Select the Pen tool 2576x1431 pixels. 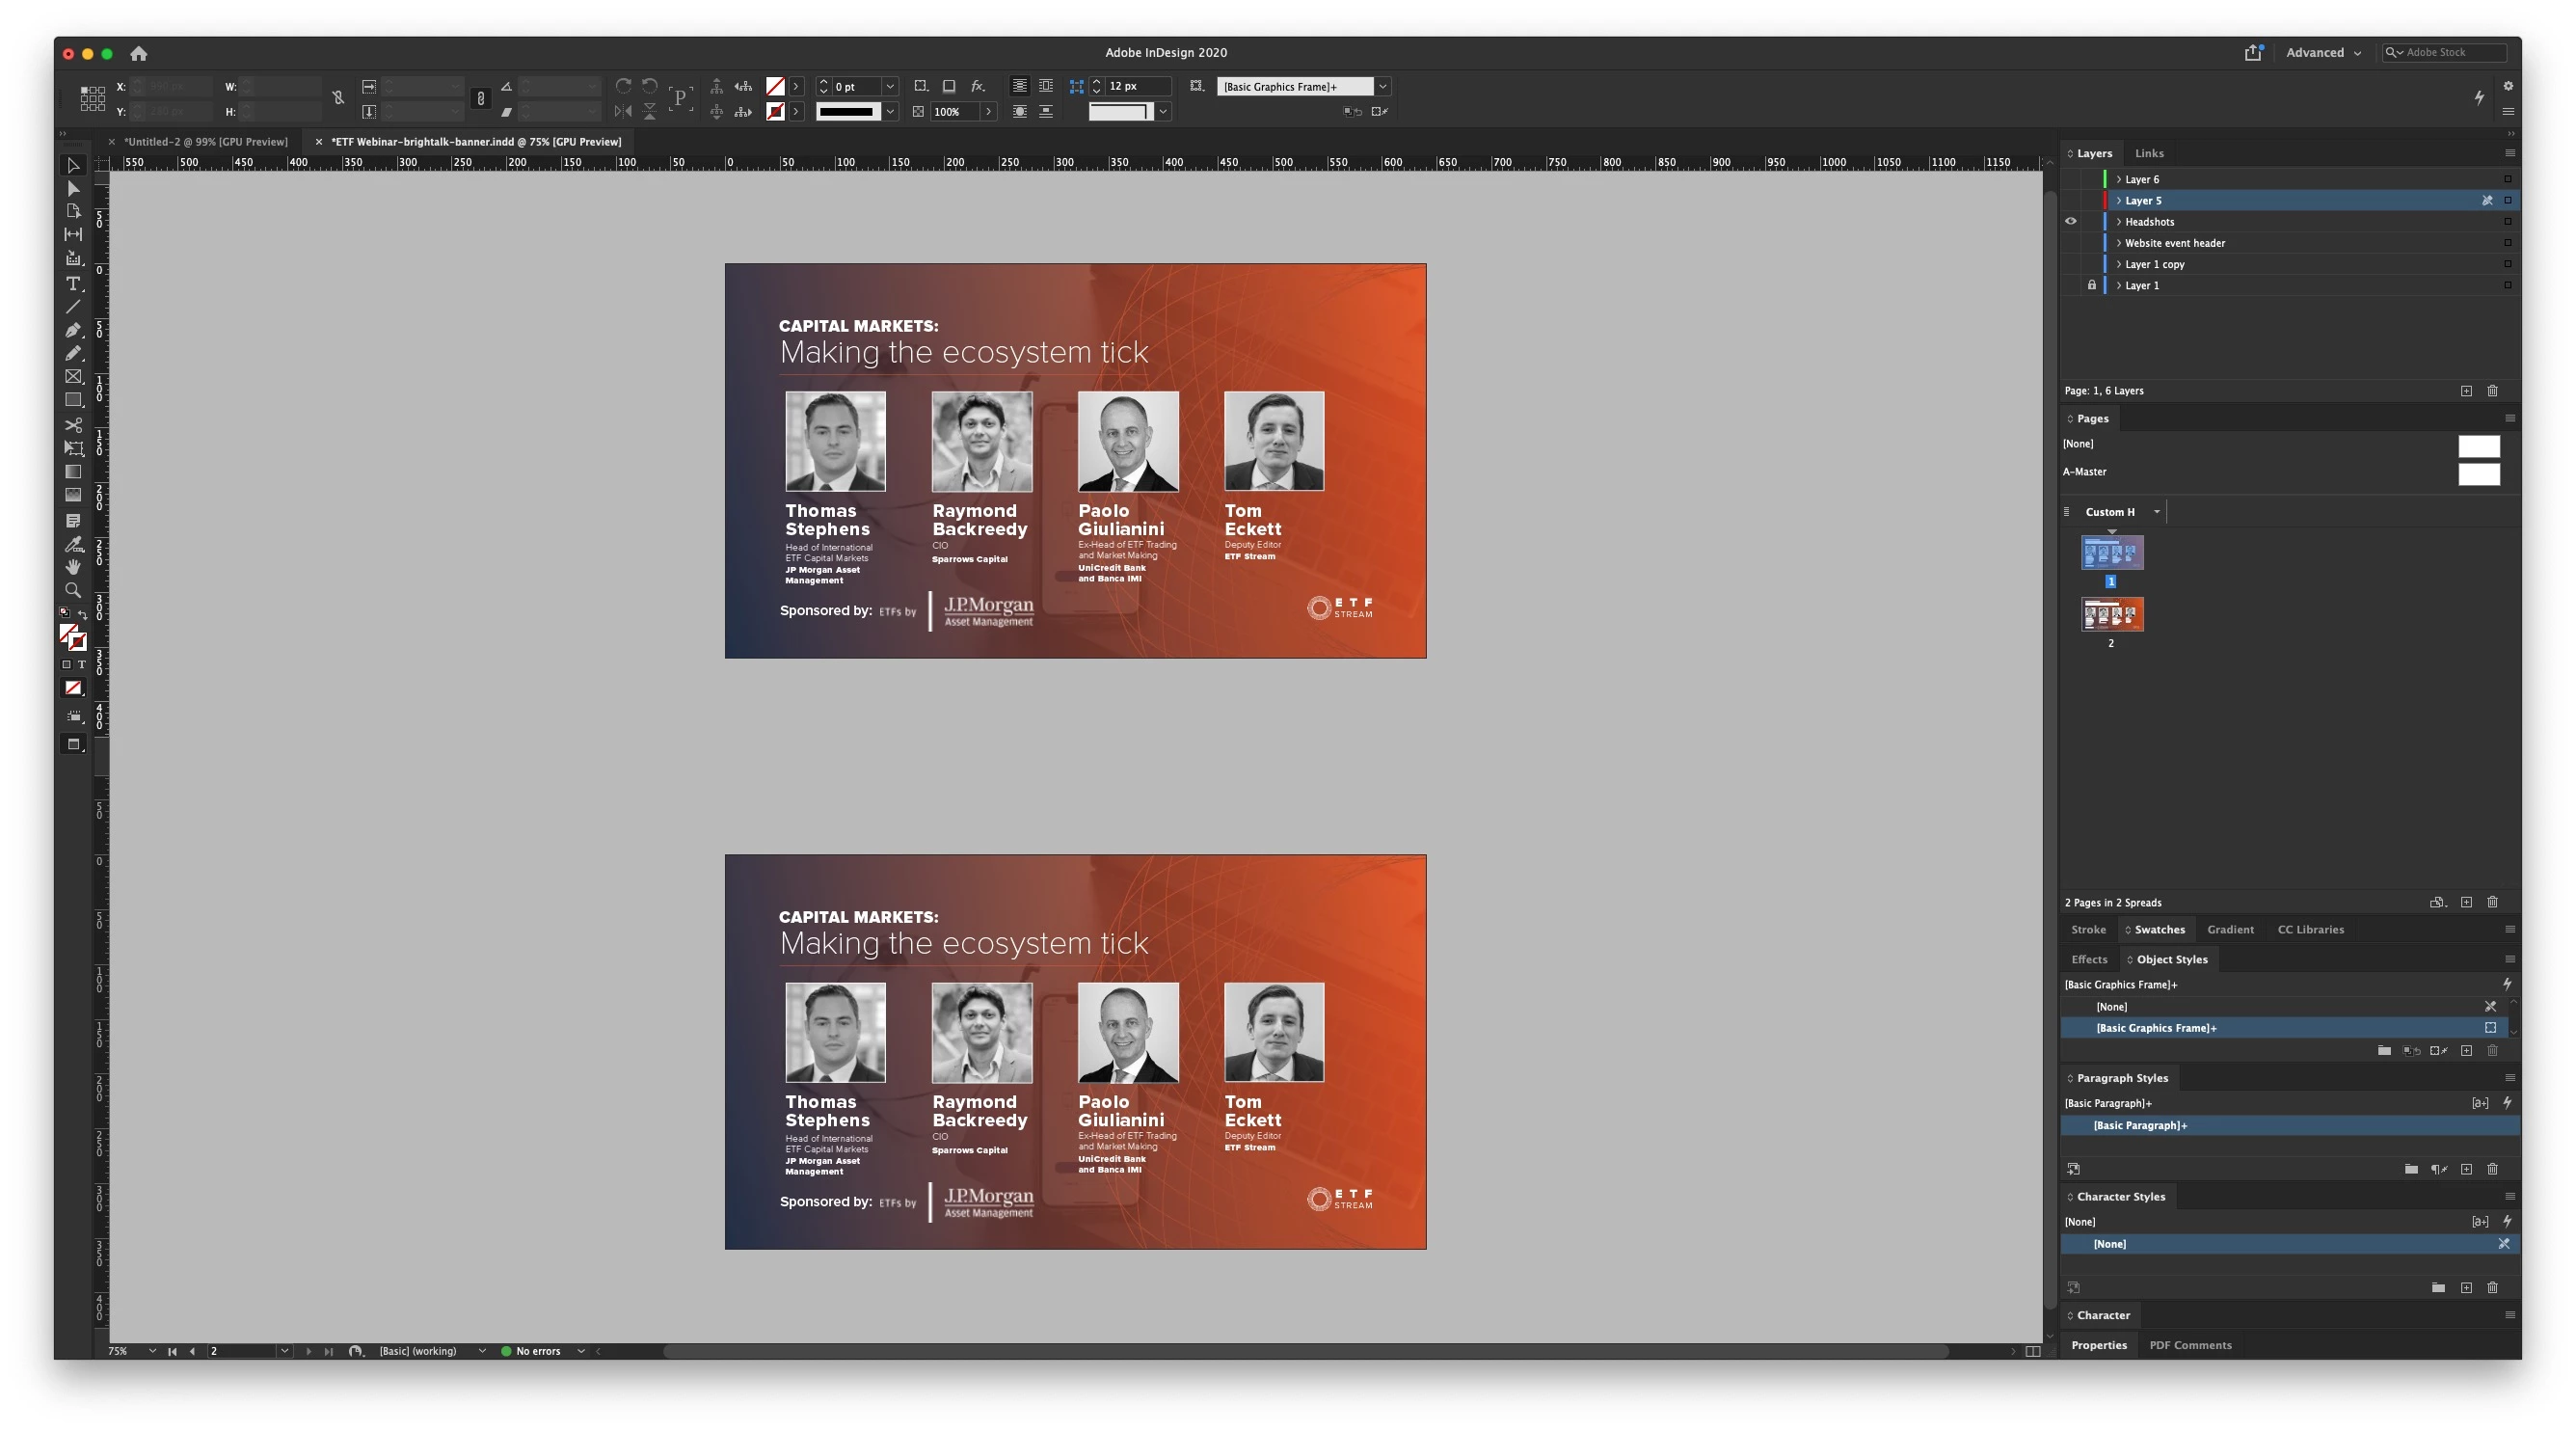[x=73, y=330]
